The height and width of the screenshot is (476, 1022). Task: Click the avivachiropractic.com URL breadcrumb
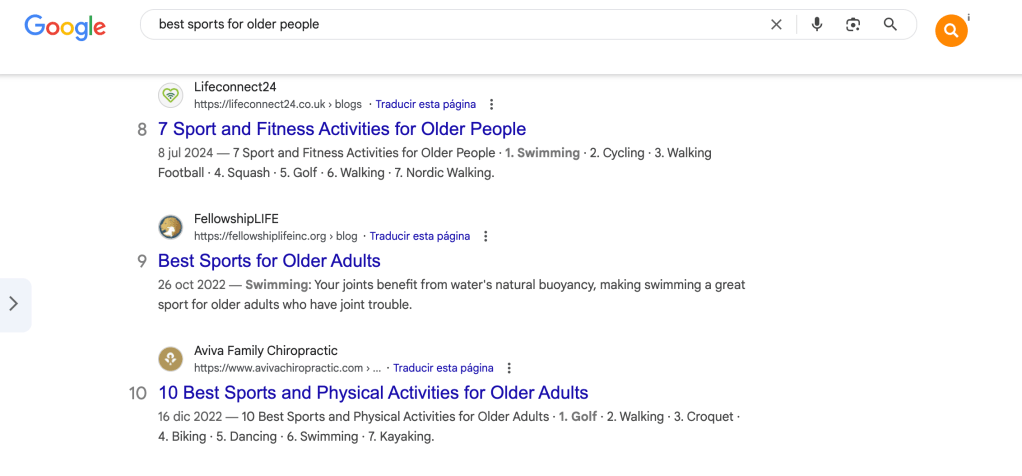287,368
